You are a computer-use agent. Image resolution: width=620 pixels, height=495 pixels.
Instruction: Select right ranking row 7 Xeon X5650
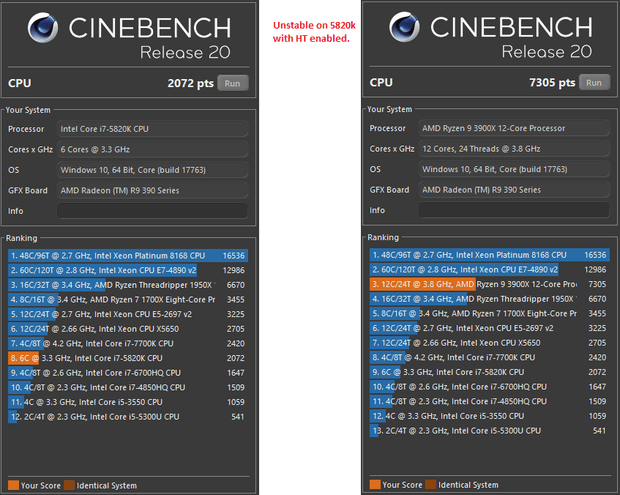(x=490, y=343)
